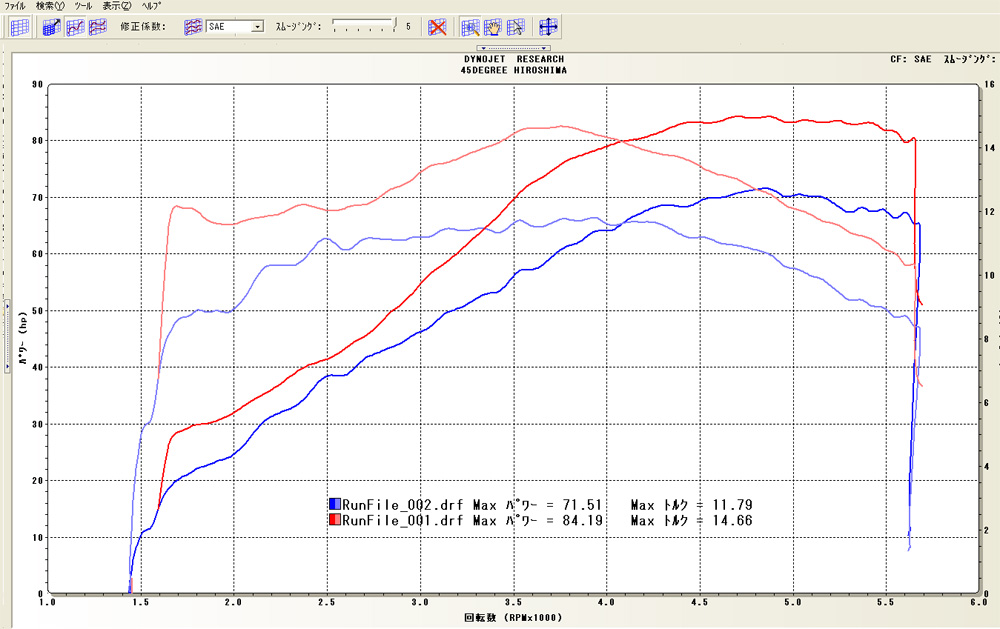The width and height of the screenshot is (1000, 629).
Task: Click the fourth toolbar graph icon with red curves
Action: pos(97,27)
